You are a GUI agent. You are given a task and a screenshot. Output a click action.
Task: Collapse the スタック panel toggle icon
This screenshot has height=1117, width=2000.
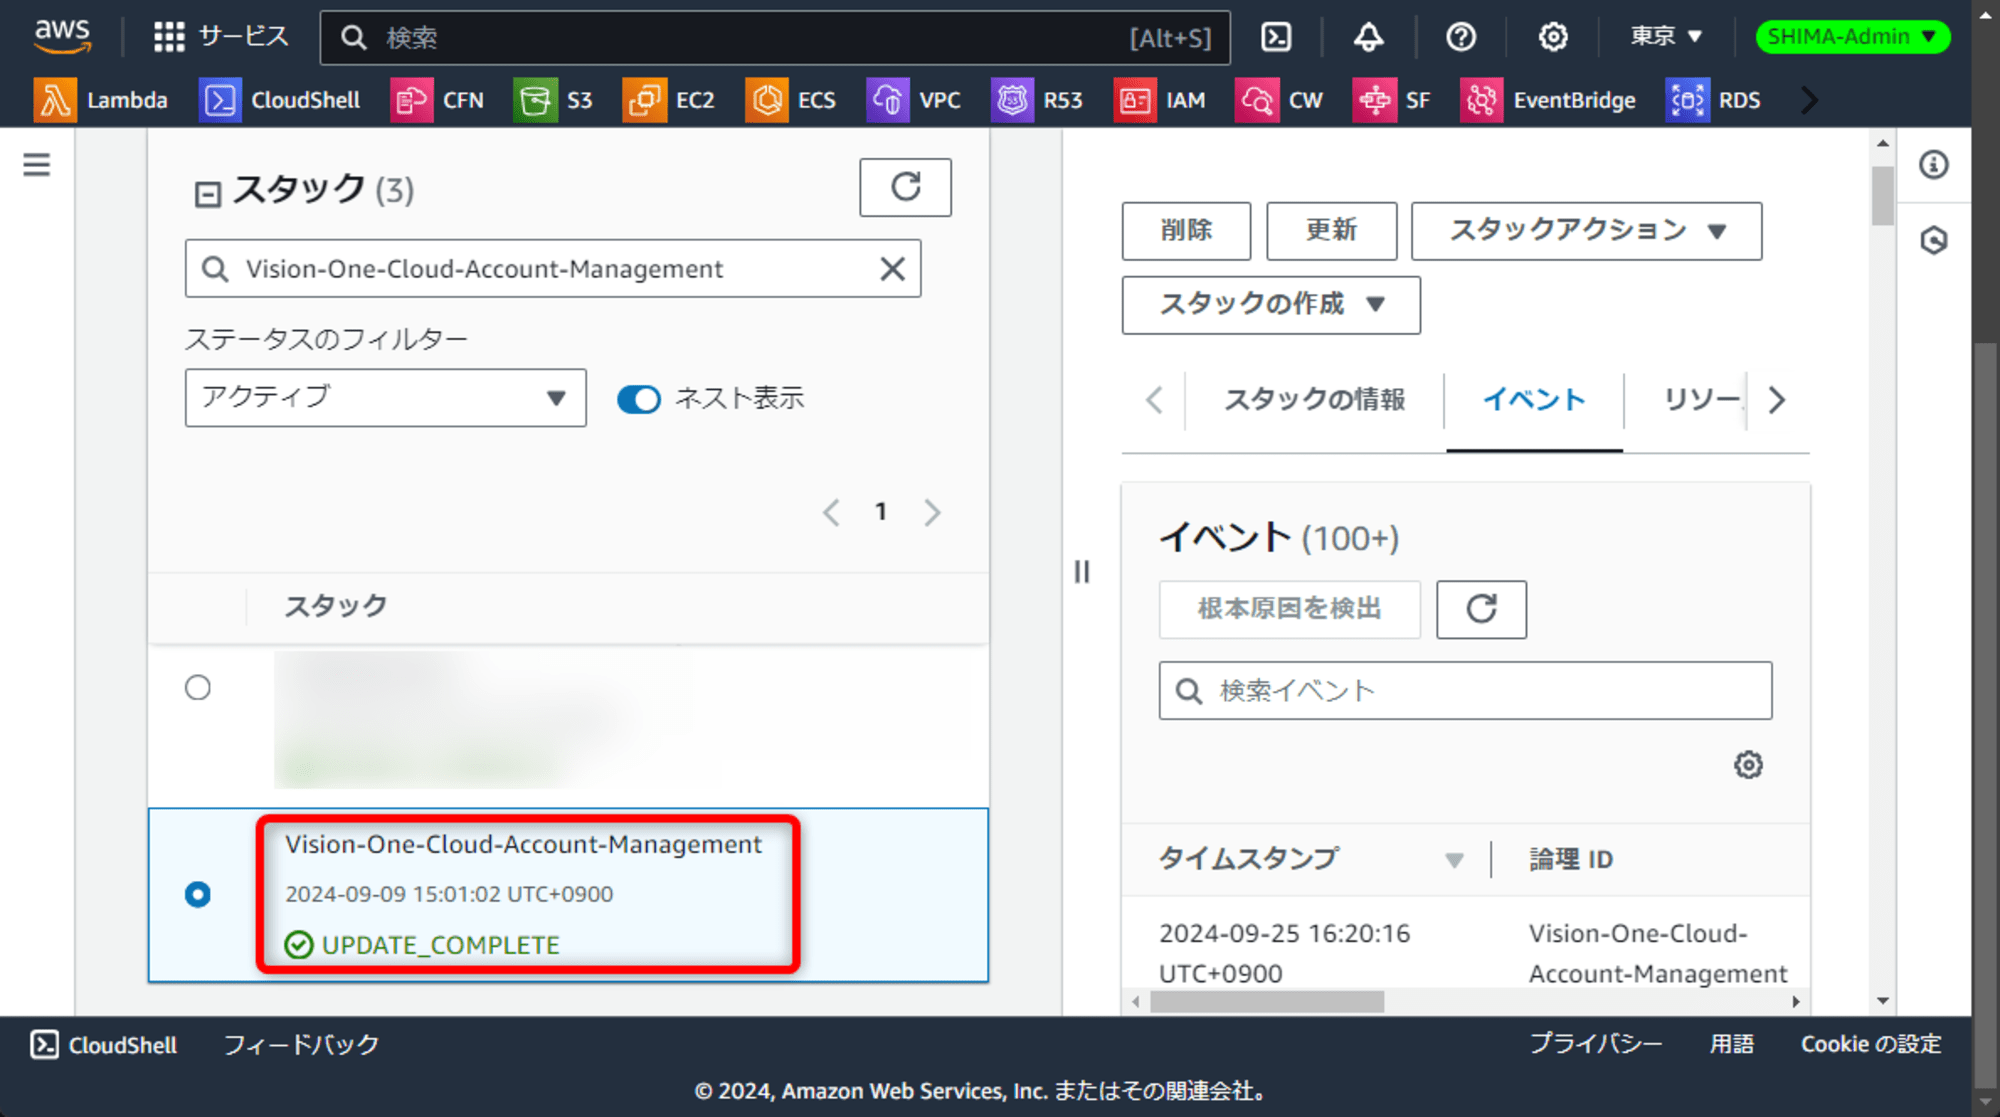207,193
